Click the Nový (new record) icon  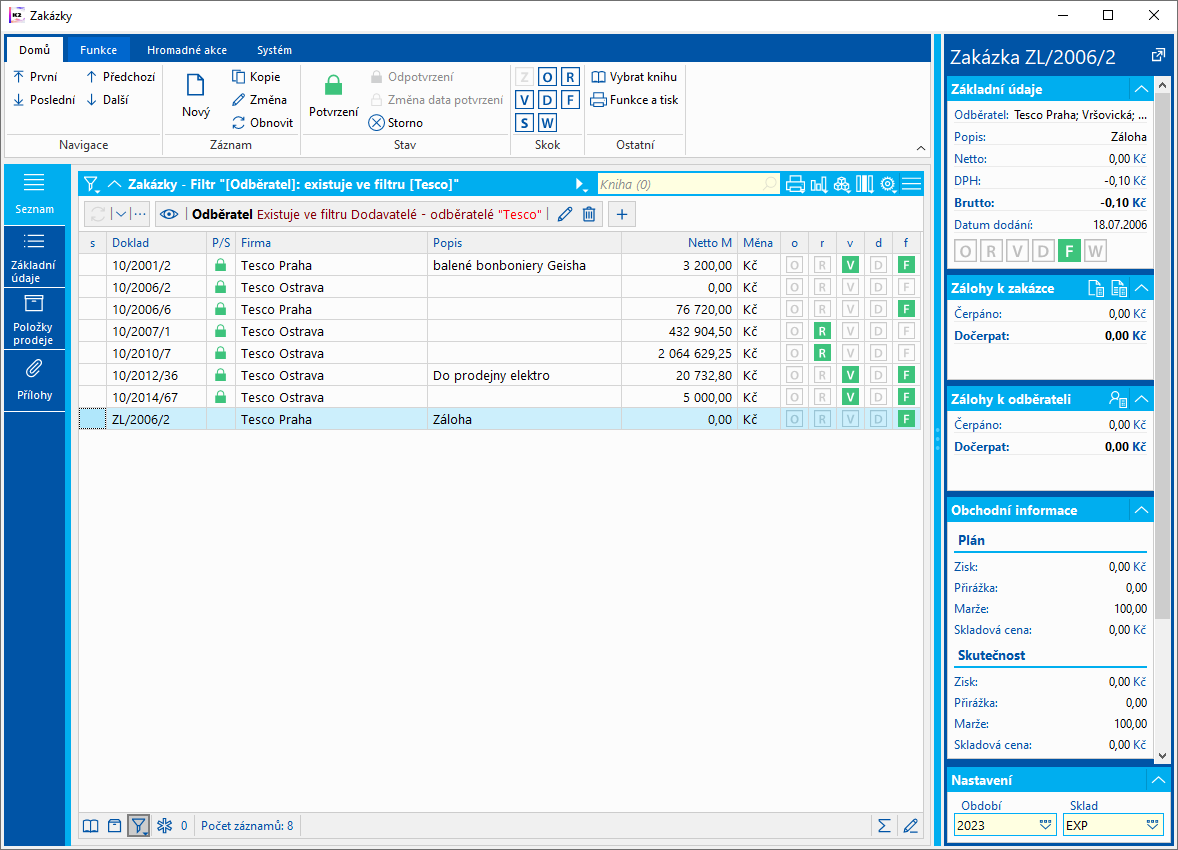[195, 87]
